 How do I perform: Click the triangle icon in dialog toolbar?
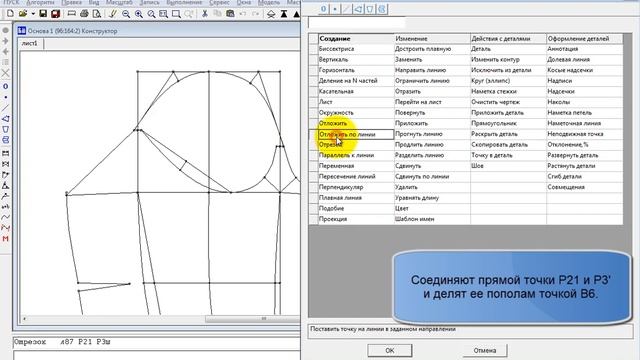pyautogui.click(x=358, y=9)
